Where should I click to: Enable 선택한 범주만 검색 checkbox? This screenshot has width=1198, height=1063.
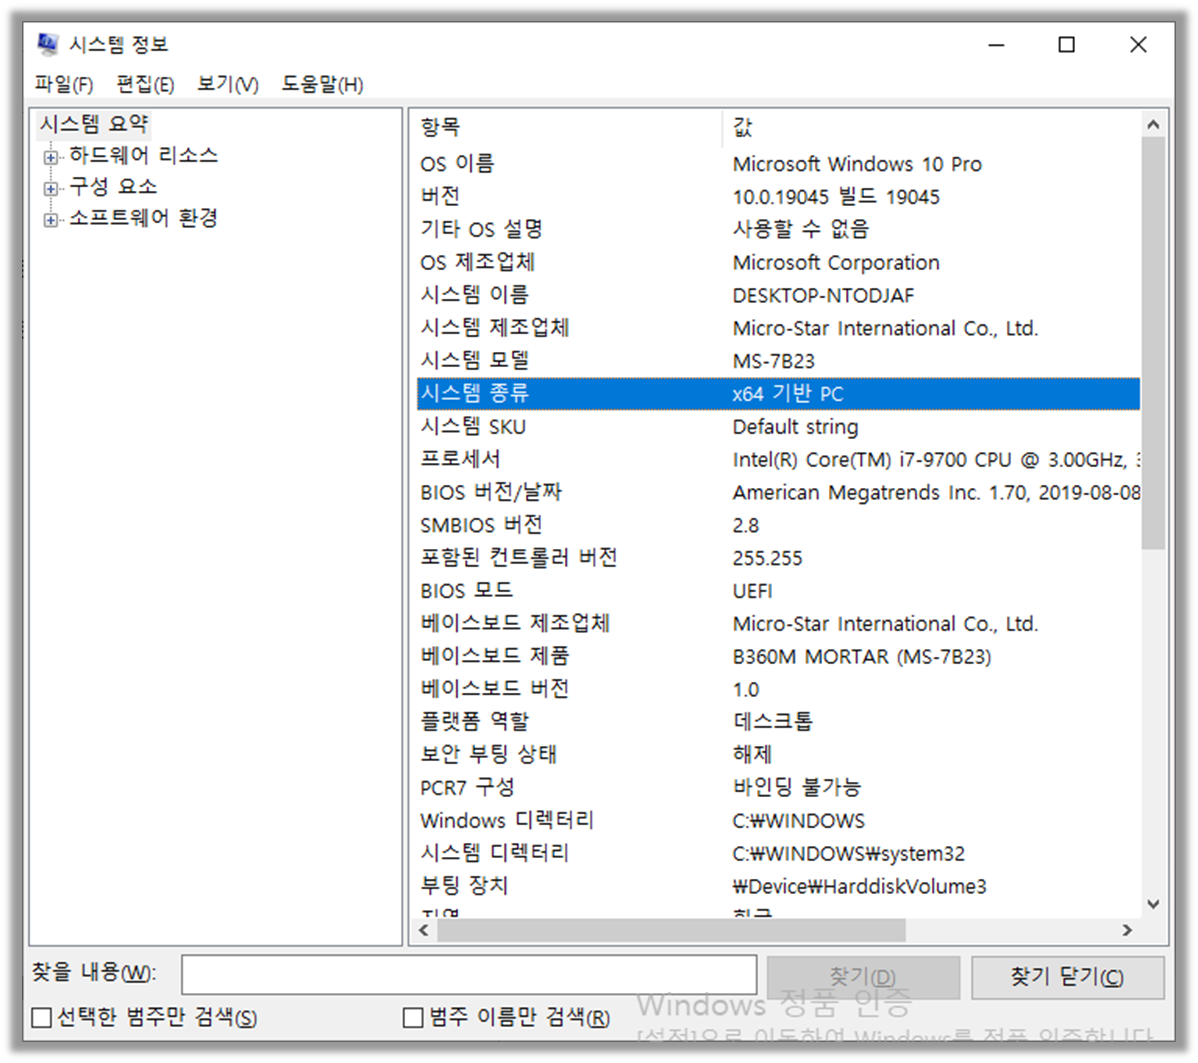click(x=42, y=1018)
